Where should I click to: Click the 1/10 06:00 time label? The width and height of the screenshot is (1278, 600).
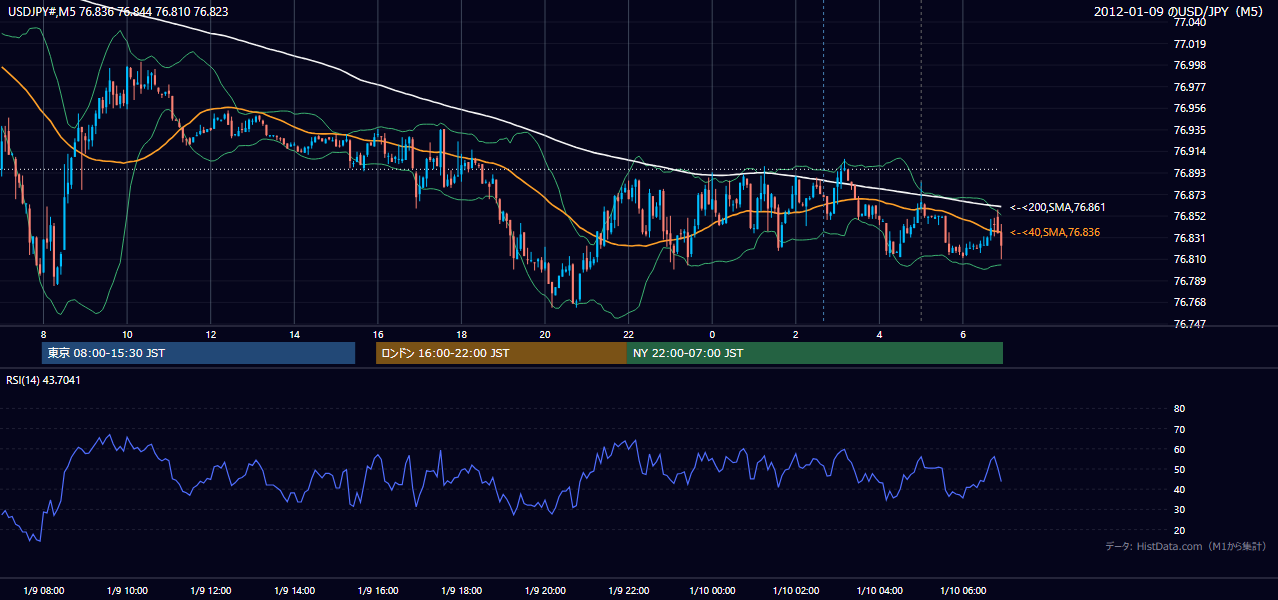963,590
